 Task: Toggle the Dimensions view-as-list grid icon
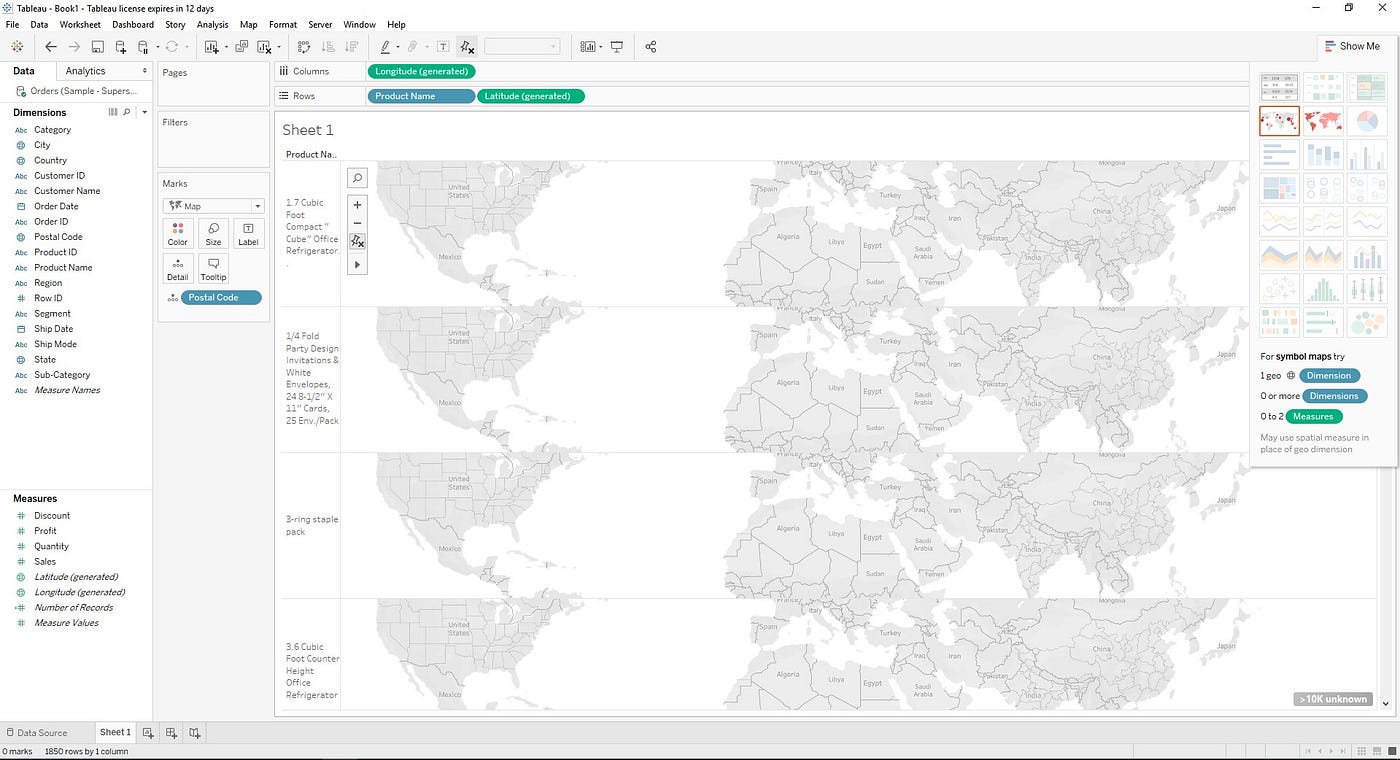click(112, 112)
